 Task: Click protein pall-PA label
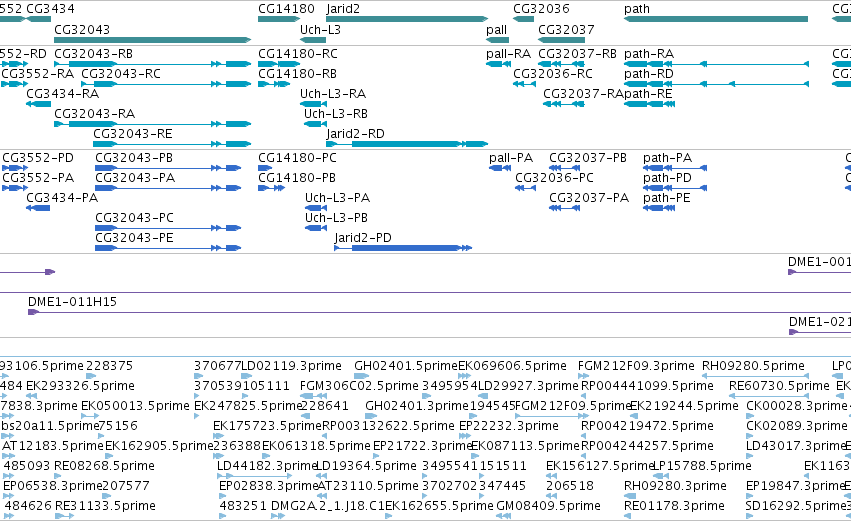tap(511, 158)
